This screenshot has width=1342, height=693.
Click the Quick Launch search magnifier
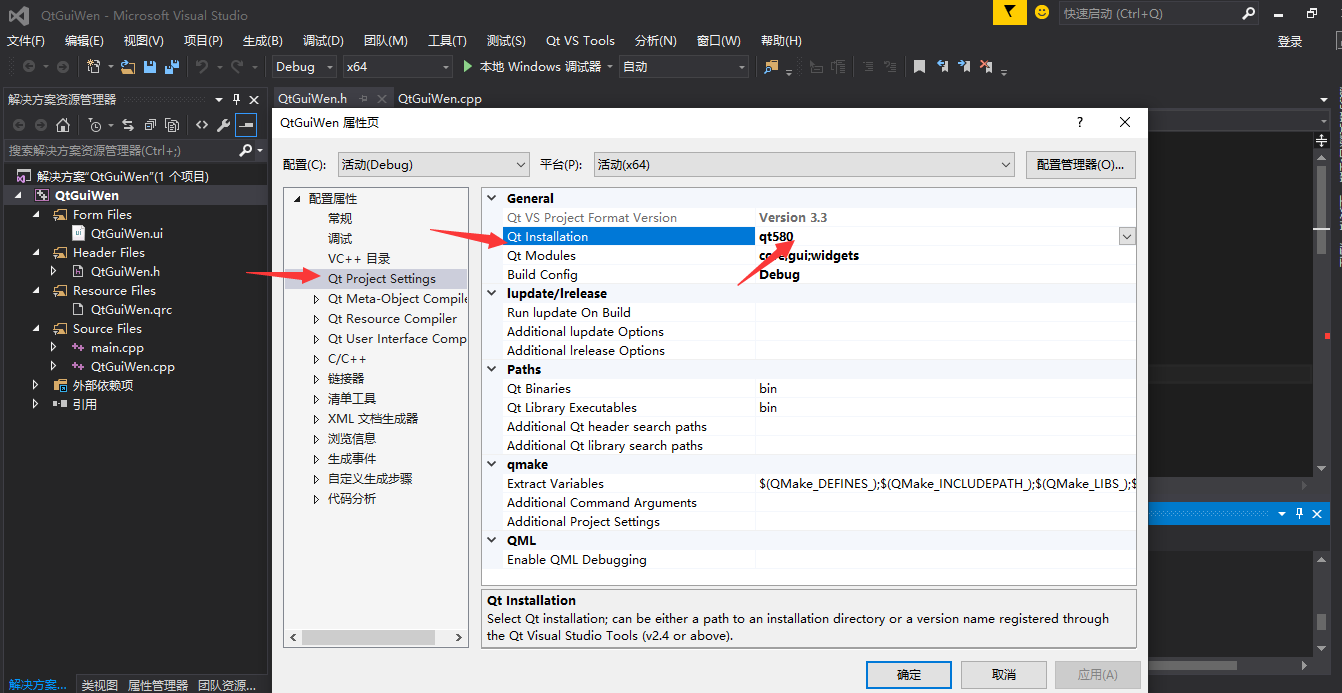click(x=1249, y=13)
